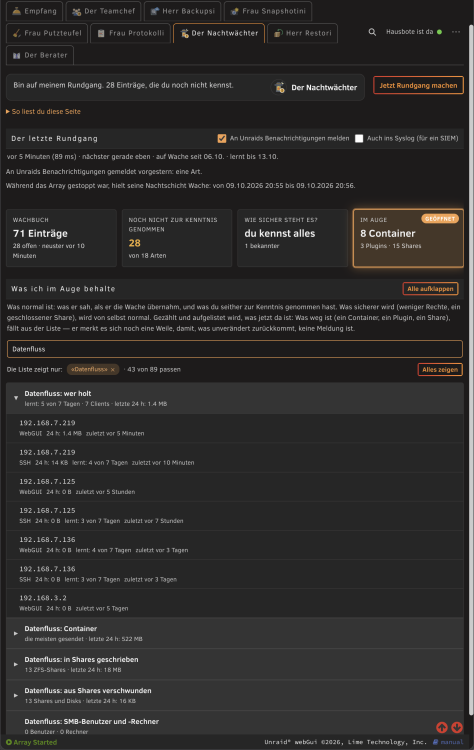Select the Der Nachtwächter tab
This screenshot has height=750, width=474.
click(x=219, y=33)
